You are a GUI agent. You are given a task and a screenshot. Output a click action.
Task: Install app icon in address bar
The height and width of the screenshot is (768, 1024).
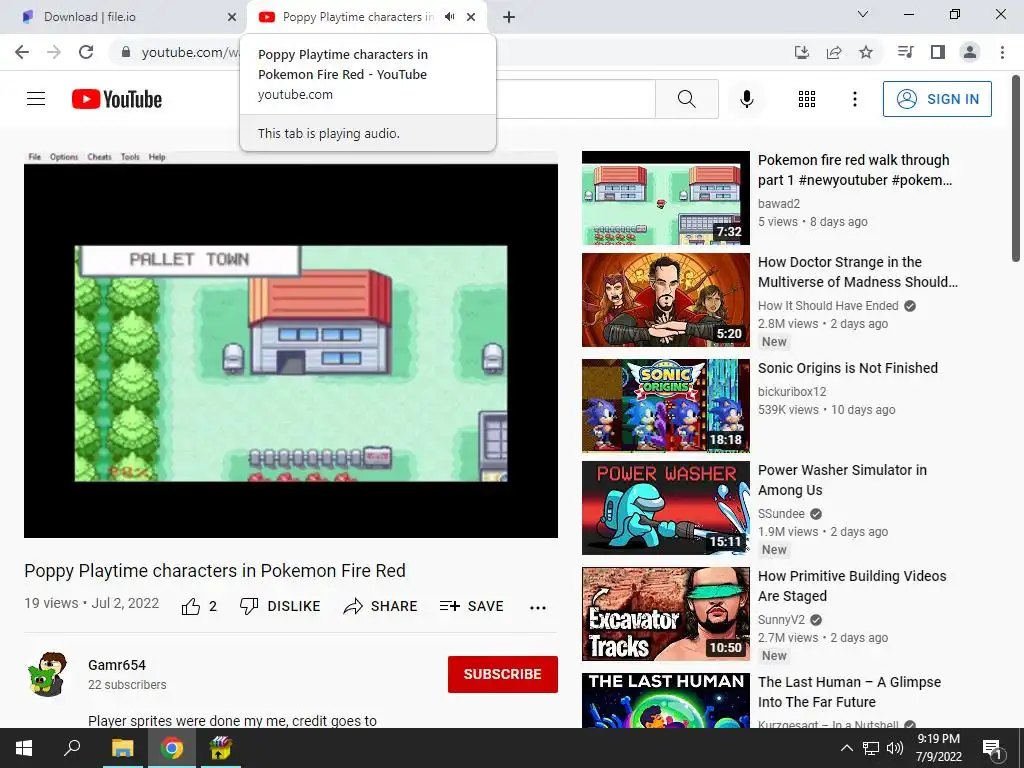801,52
